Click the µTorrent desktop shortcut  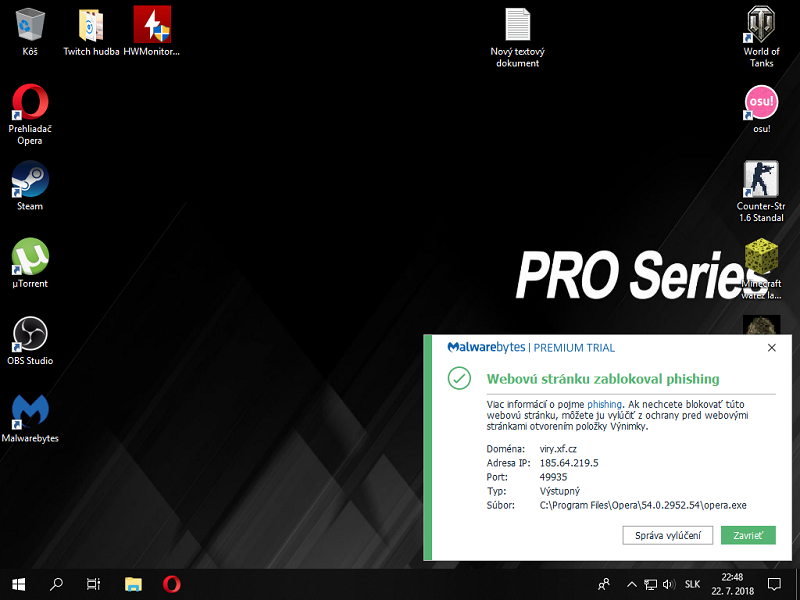30,263
